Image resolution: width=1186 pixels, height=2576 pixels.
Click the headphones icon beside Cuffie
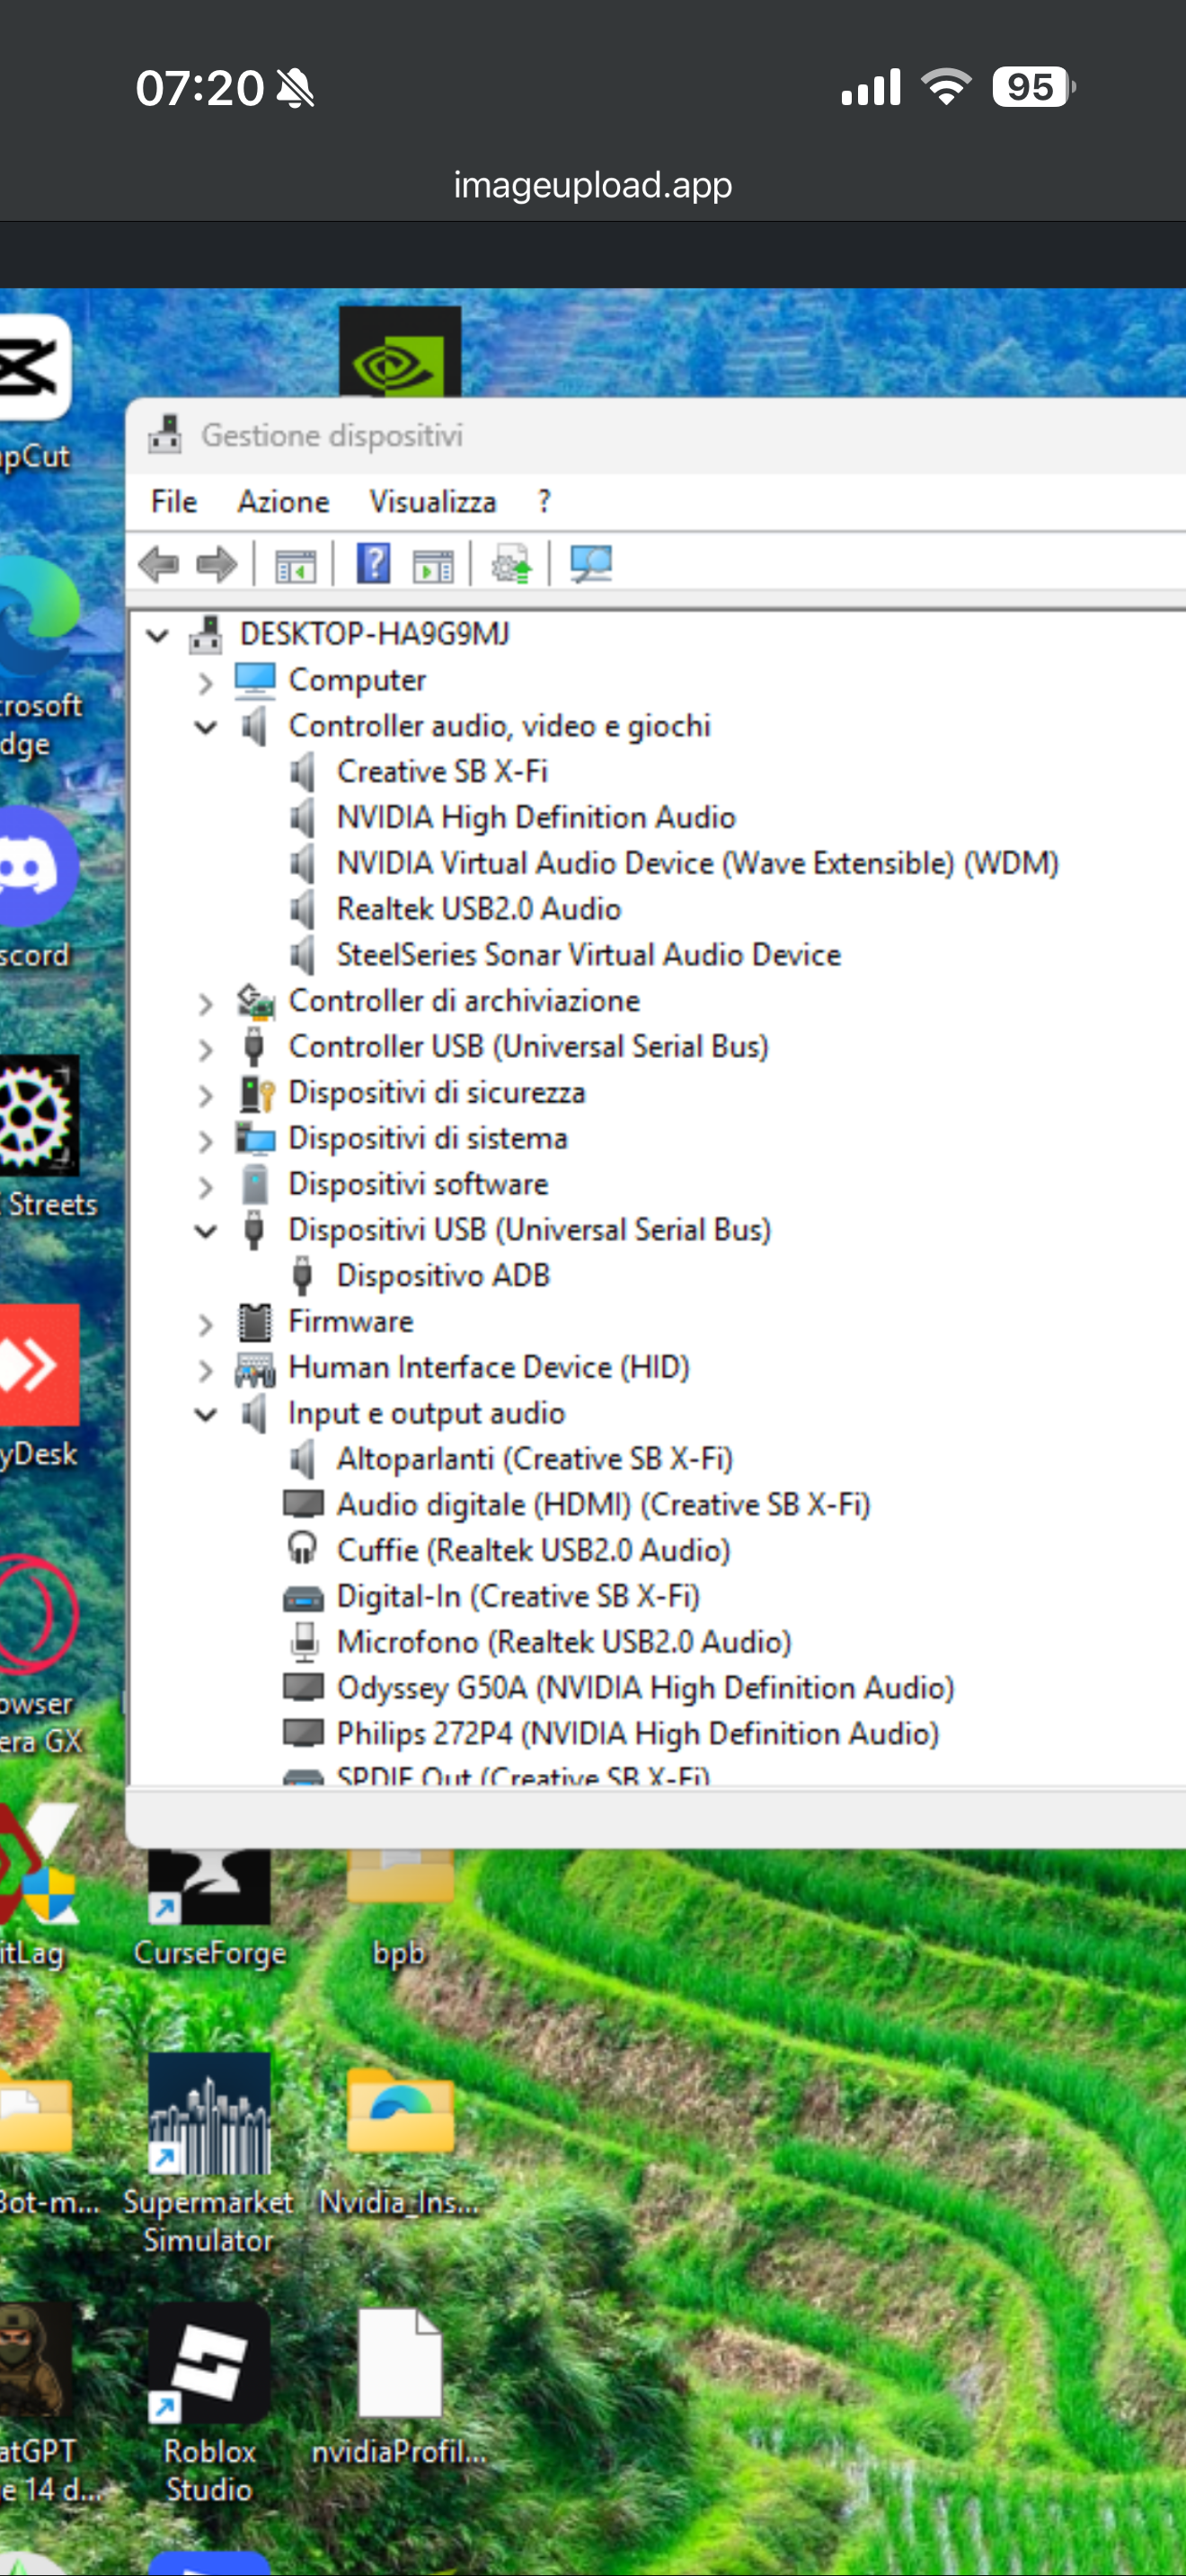point(302,1549)
